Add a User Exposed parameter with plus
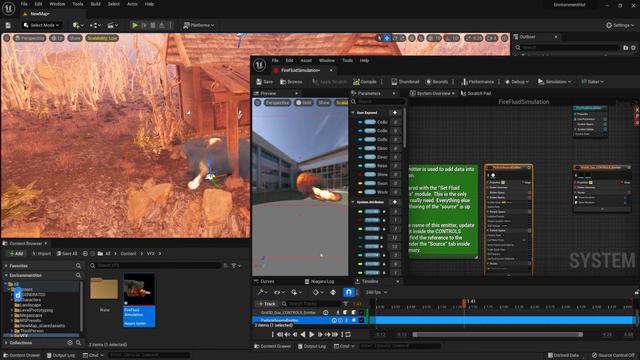Viewport: 640px width, 360px height. pos(395,113)
